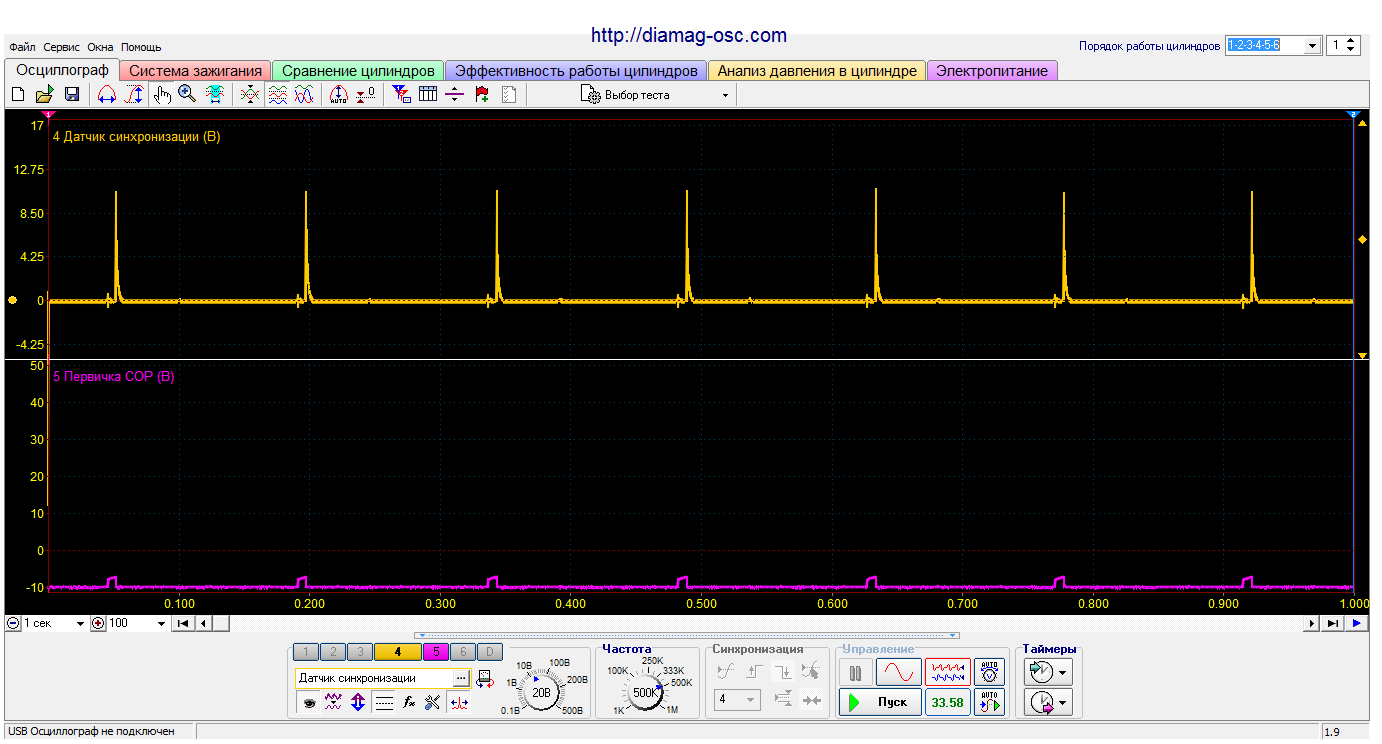Open channel name browse ellipsis button
The image size is (1382, 744).
pyautogui.click(x=461, y=678)
